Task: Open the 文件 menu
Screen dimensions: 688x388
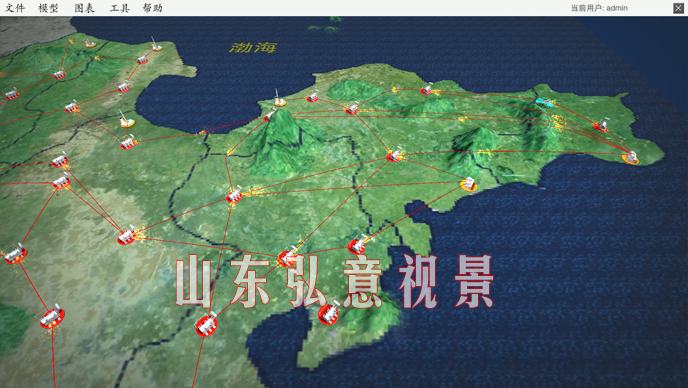Action: pos(14,8)
